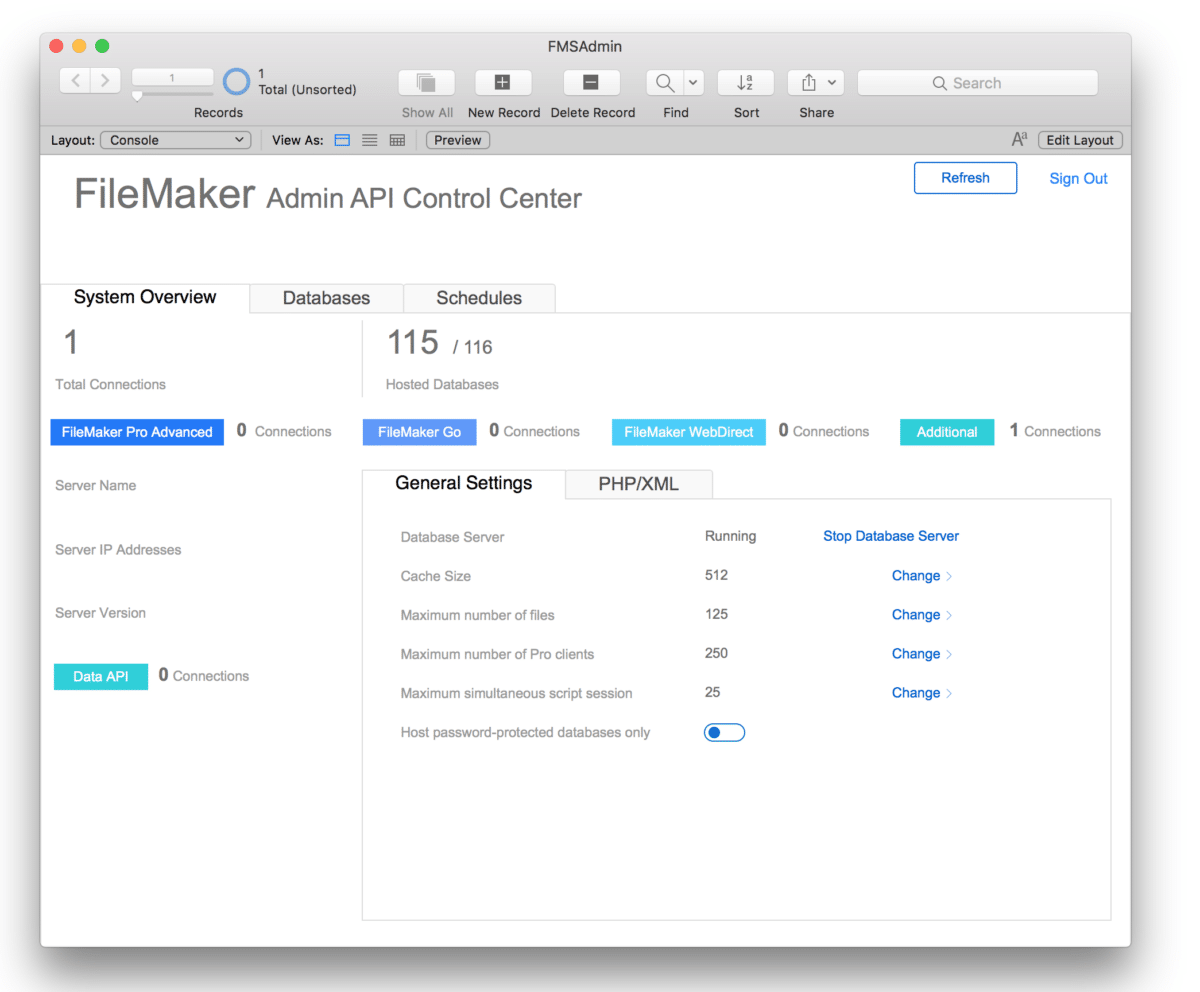Screen dimensions: 1200x992
Task: Toggle Host password-protected databases only
Action: coord(724,732)
